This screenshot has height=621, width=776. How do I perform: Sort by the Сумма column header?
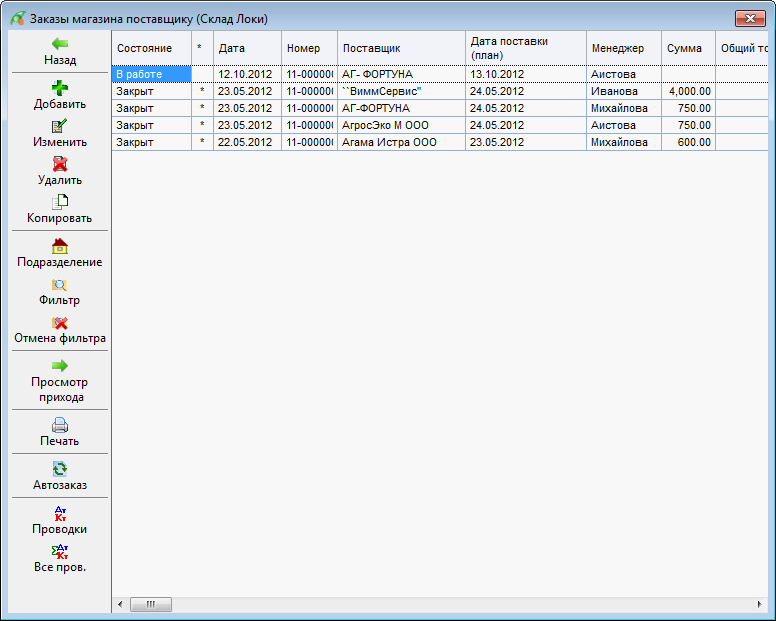[685, 48]
